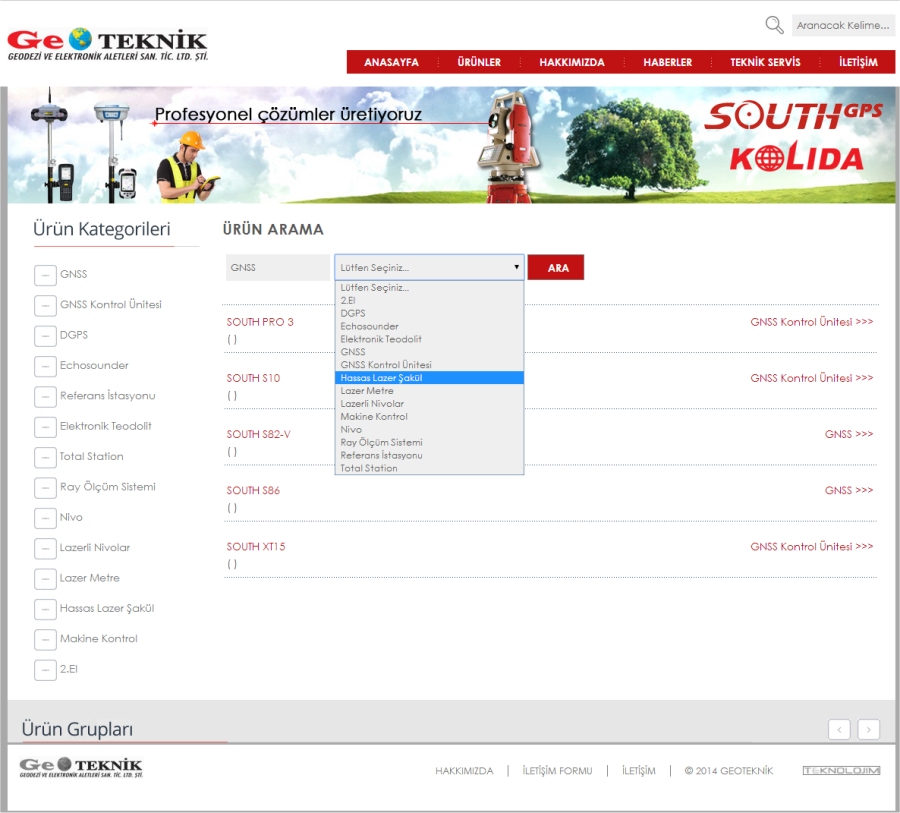Open the ÜRÜNLER menu item

tap(479, 62)
